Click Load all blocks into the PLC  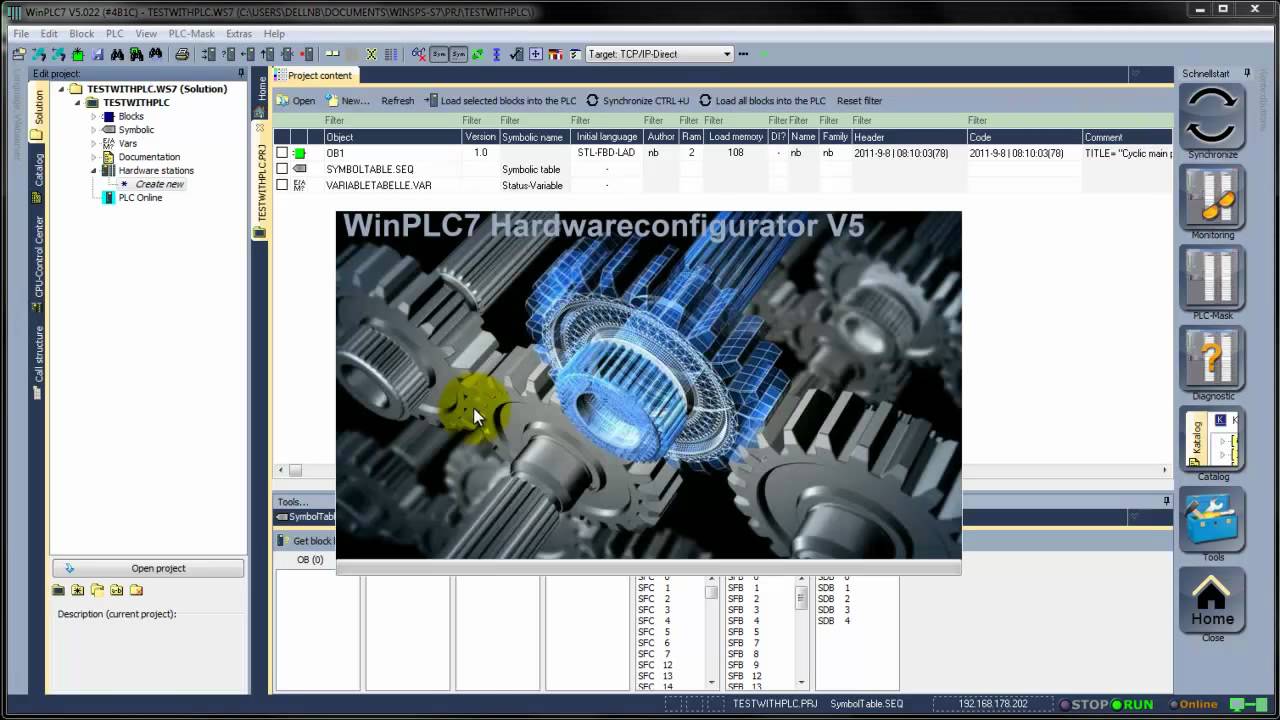pyautogui.click(x=763, y=100)
